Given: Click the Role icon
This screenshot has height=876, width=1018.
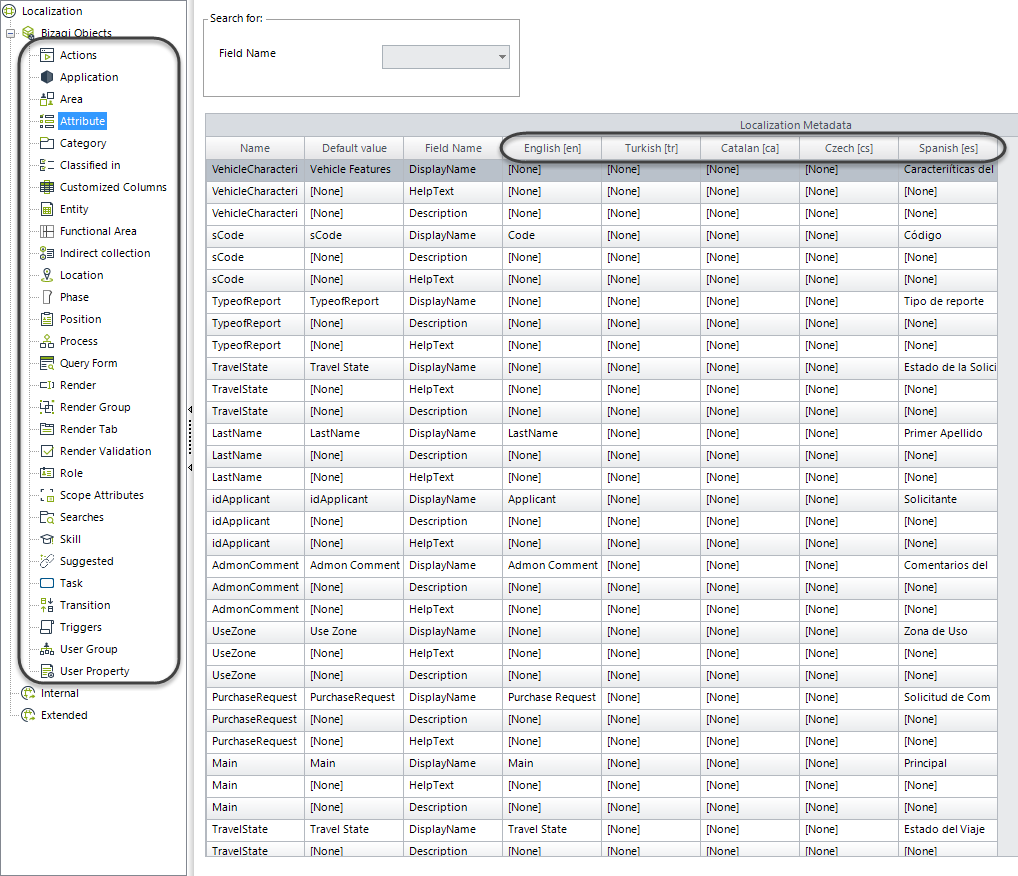Looking at the screenshot, I should (x=47, y=473).
